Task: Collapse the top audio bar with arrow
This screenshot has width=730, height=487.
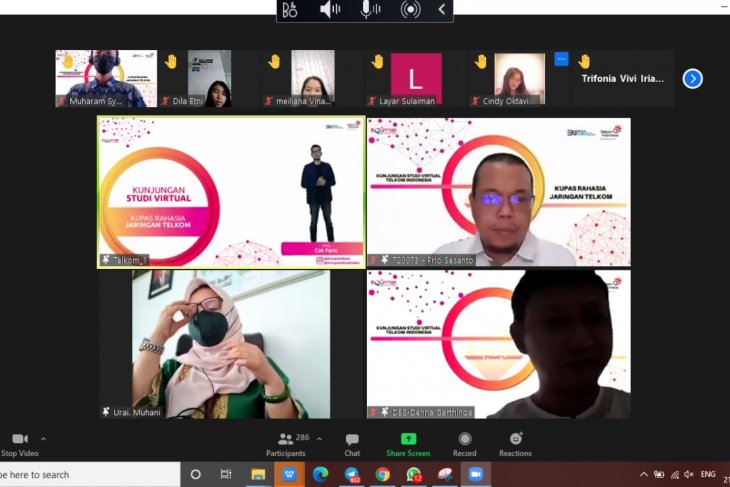Action: click(442, 9)
